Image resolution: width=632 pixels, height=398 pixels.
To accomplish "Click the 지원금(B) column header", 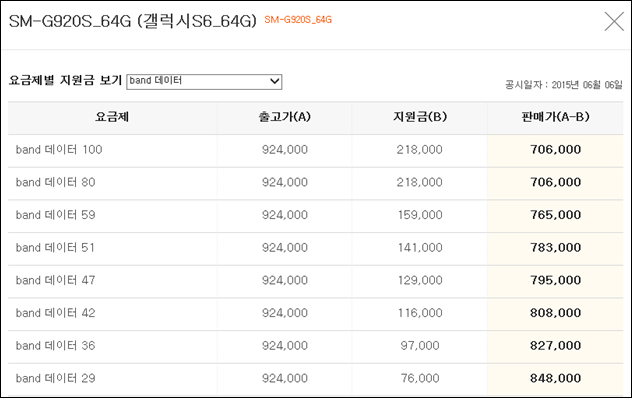I will (420, 117).
